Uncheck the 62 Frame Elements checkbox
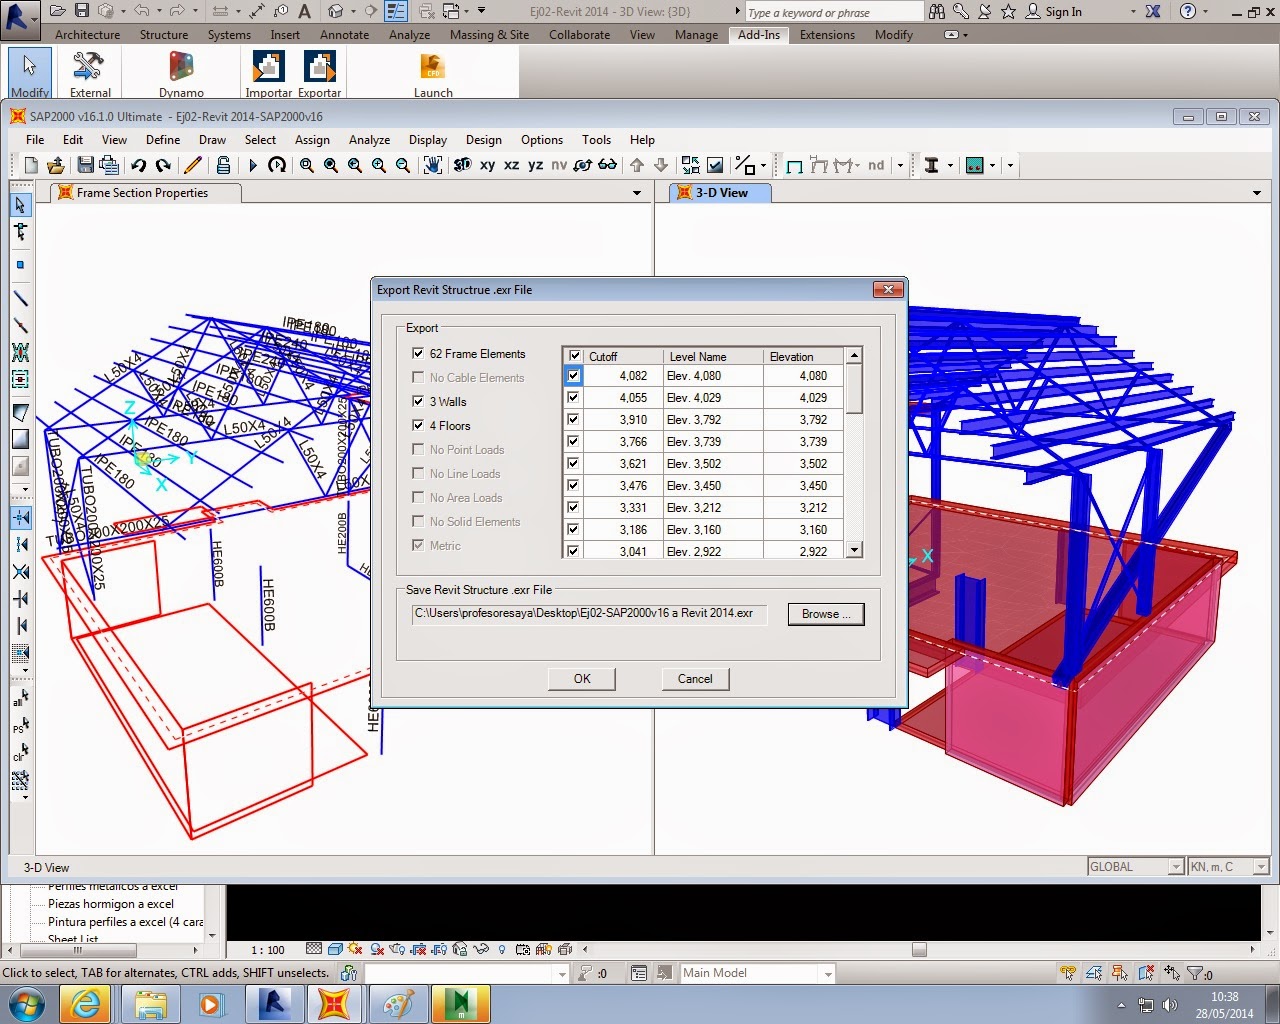 [x=418, y=353]
